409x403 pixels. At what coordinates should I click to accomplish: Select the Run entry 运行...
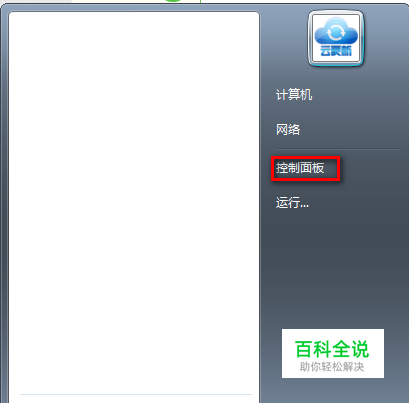click(x=292, y=202)
